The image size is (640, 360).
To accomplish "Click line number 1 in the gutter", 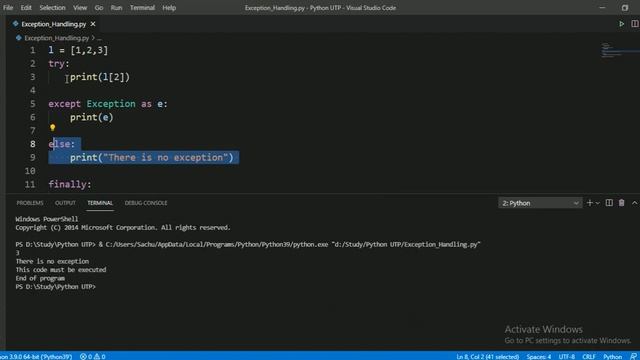I will pos(32,50).
